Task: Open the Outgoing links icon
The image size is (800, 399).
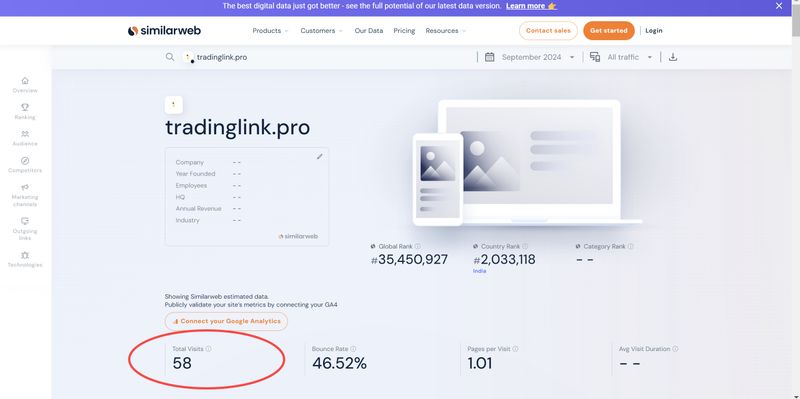Action: pos(25,221)
